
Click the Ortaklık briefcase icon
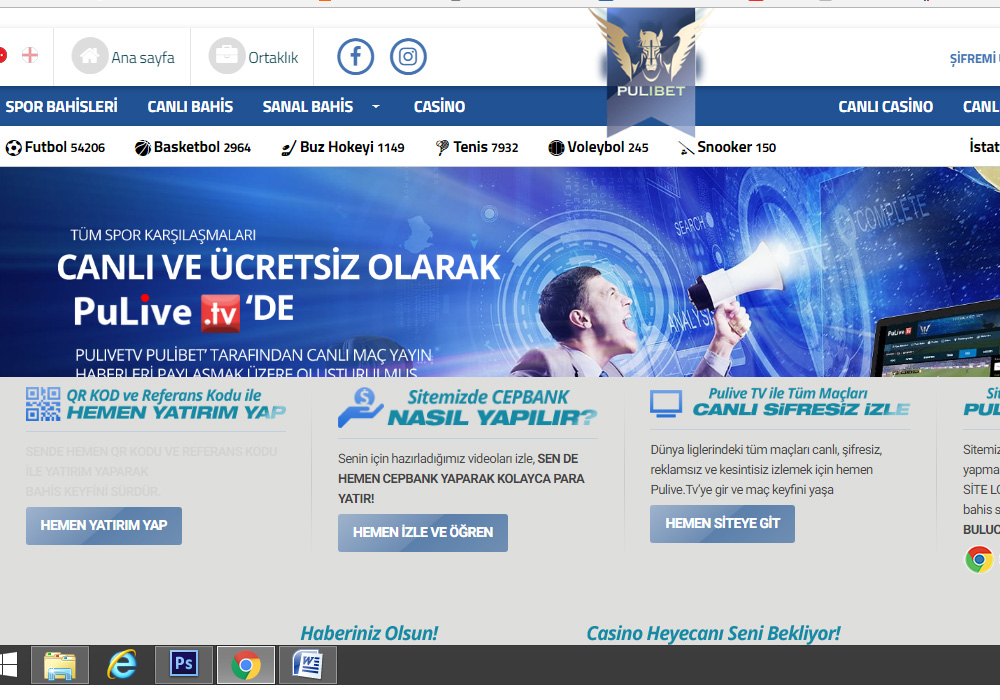(x=227, y=56)
